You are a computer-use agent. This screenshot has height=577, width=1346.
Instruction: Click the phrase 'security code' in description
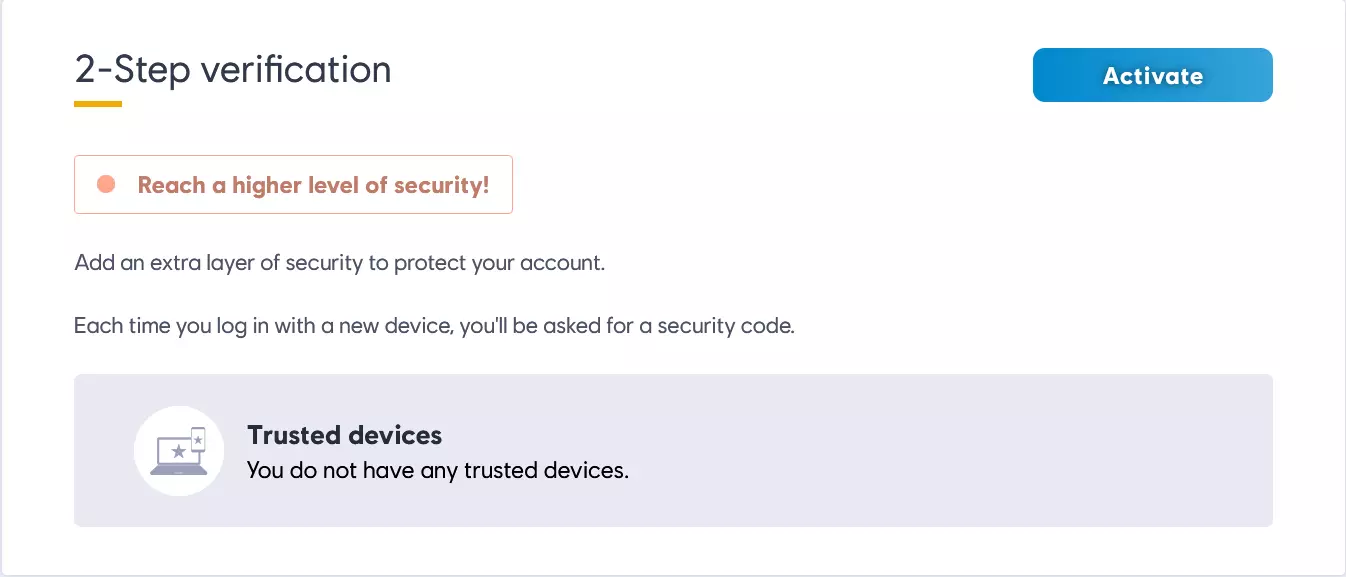click(x=725, y=326)
